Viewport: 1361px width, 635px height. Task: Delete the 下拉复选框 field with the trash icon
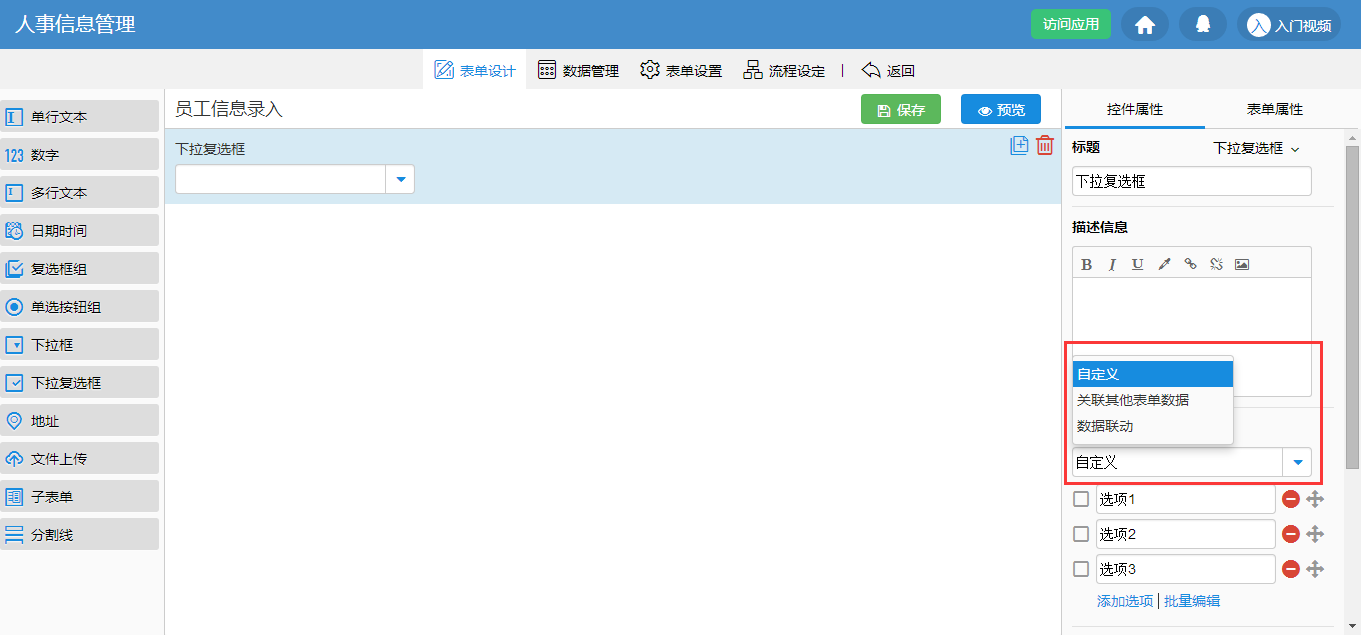tap(1045, 145)
